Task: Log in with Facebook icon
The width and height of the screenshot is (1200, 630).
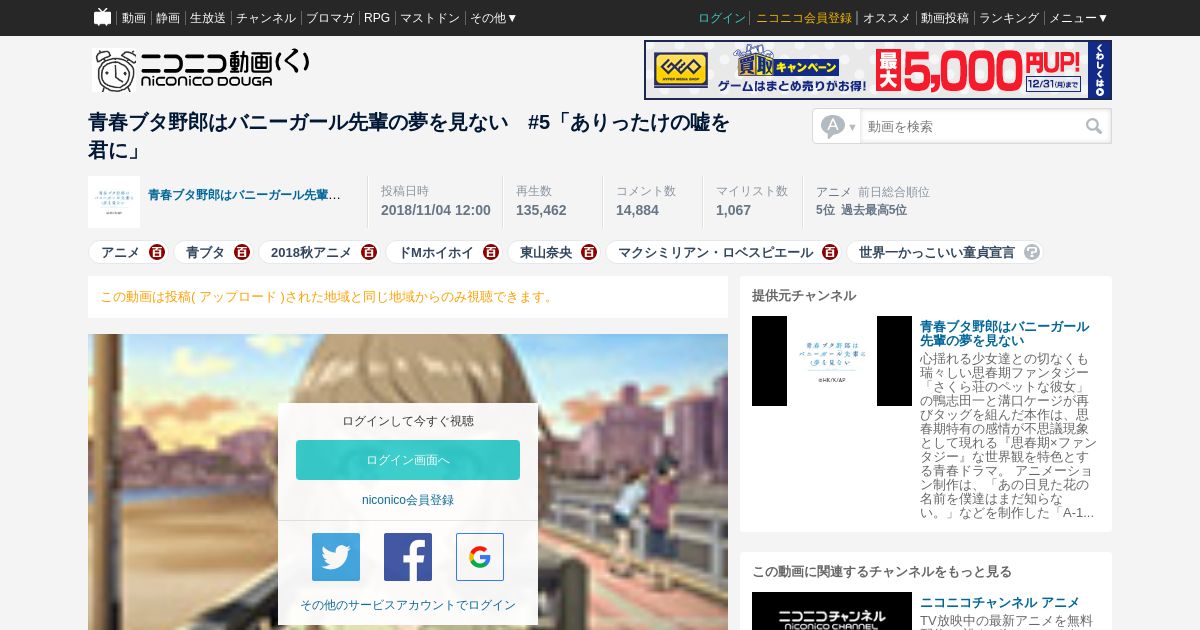Action: (x=408, y=557)
